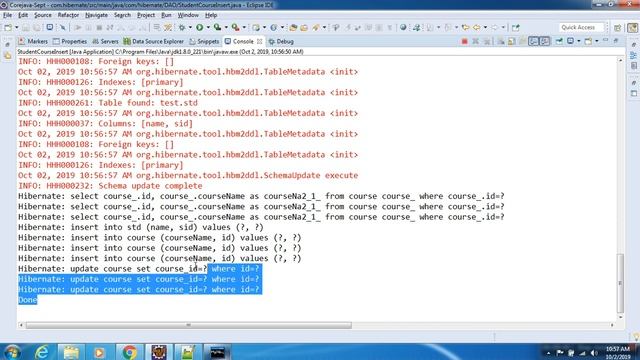
Task: Toggle Show Console When Standard Out Changes
Action: [533, 41]
